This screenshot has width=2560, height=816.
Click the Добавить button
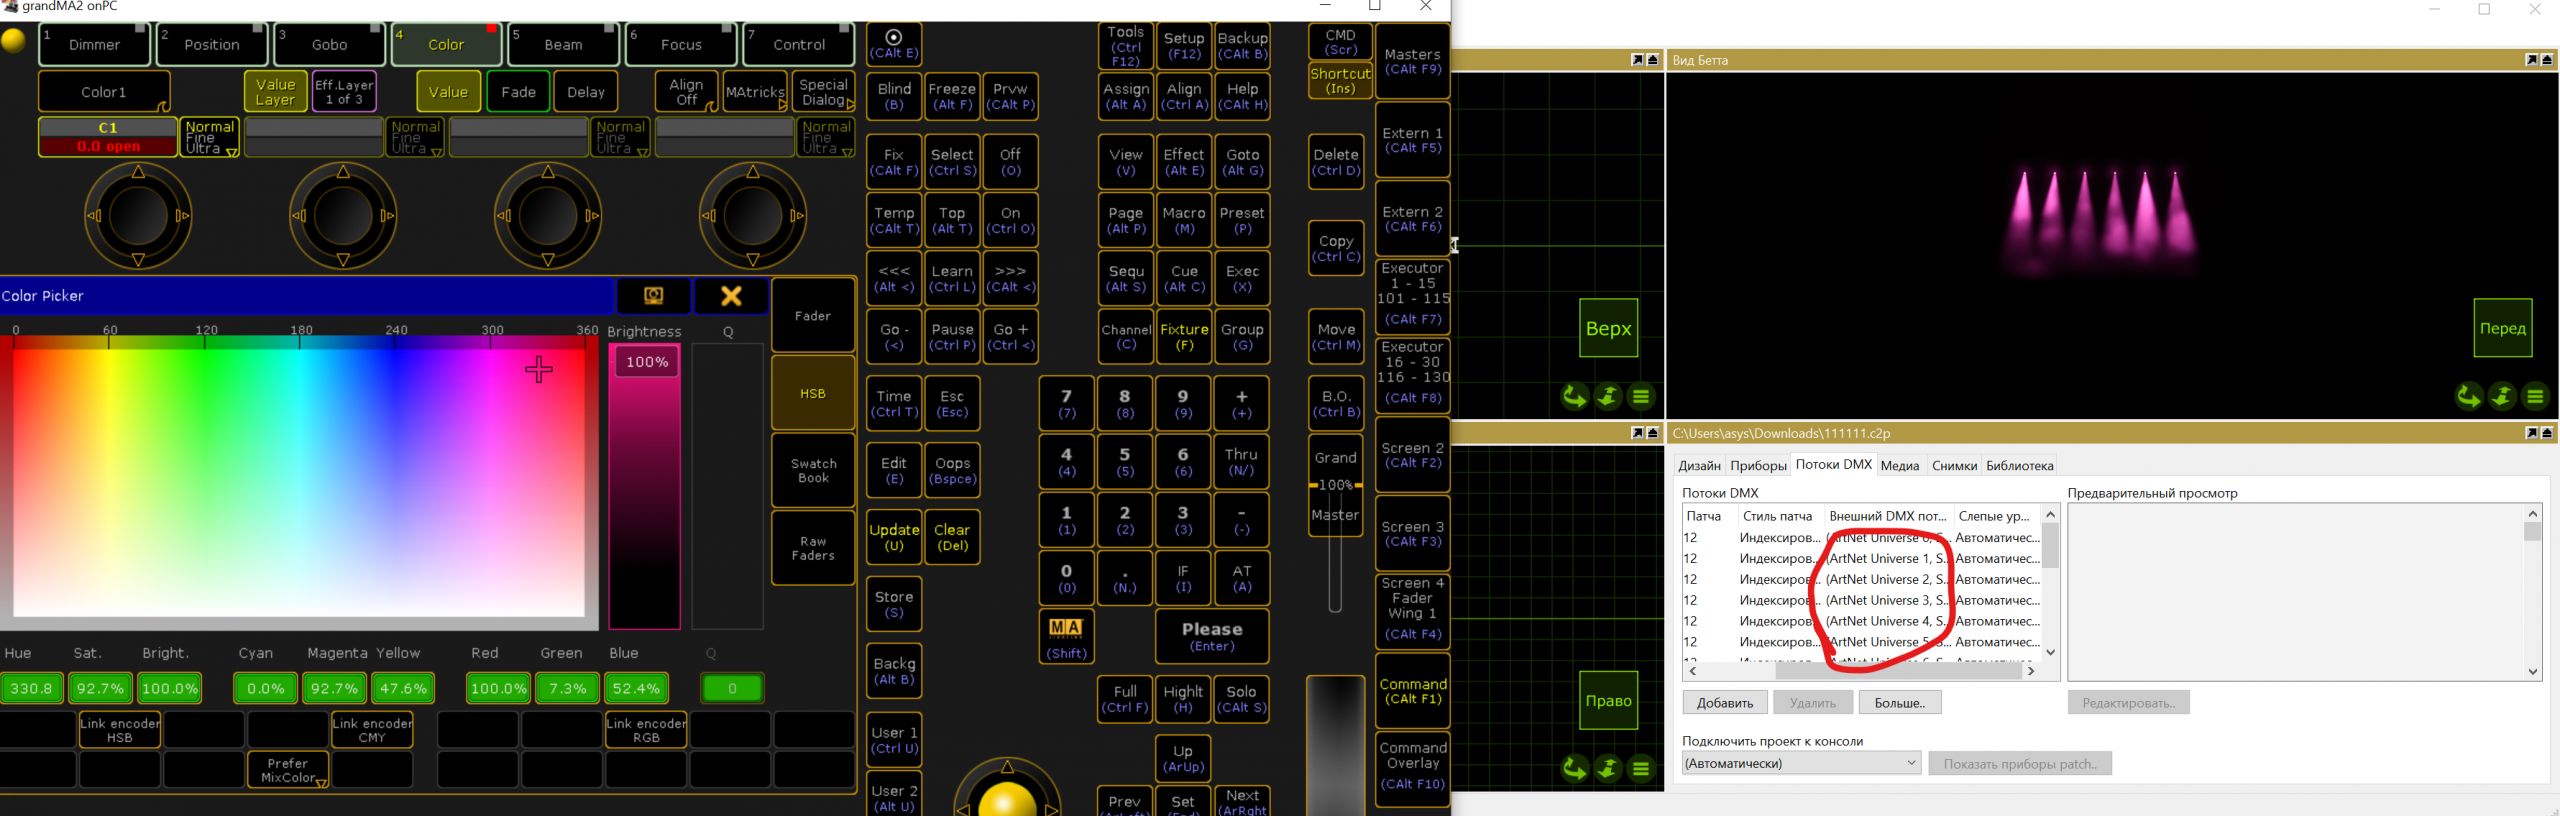pos(1725,703)
